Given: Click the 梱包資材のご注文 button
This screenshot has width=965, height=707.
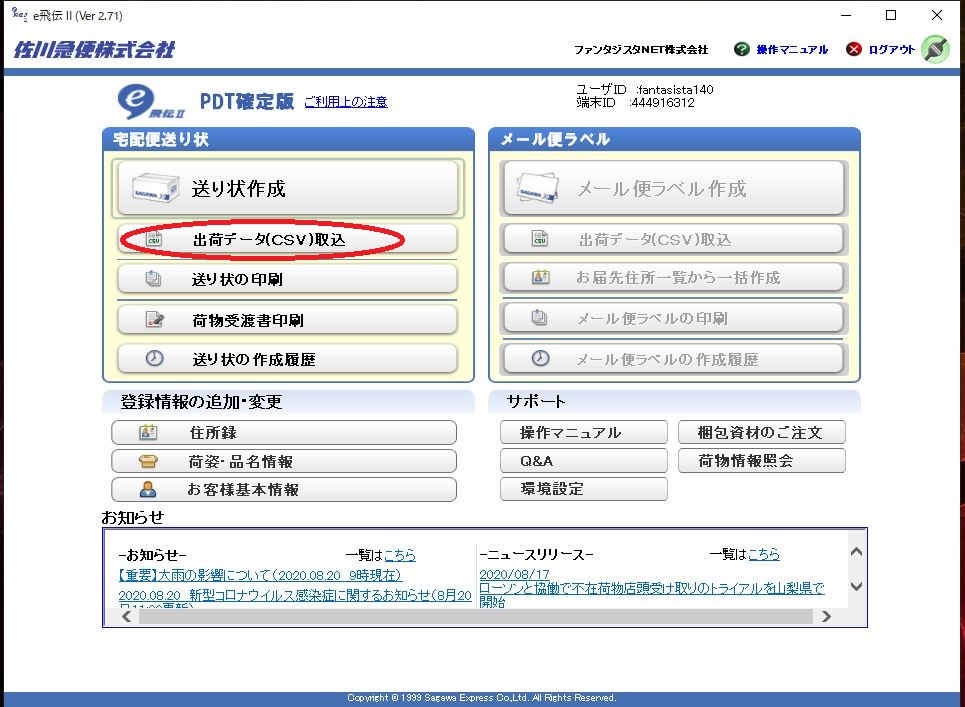Looking at the screenshot, I should (x=760, y=433).
